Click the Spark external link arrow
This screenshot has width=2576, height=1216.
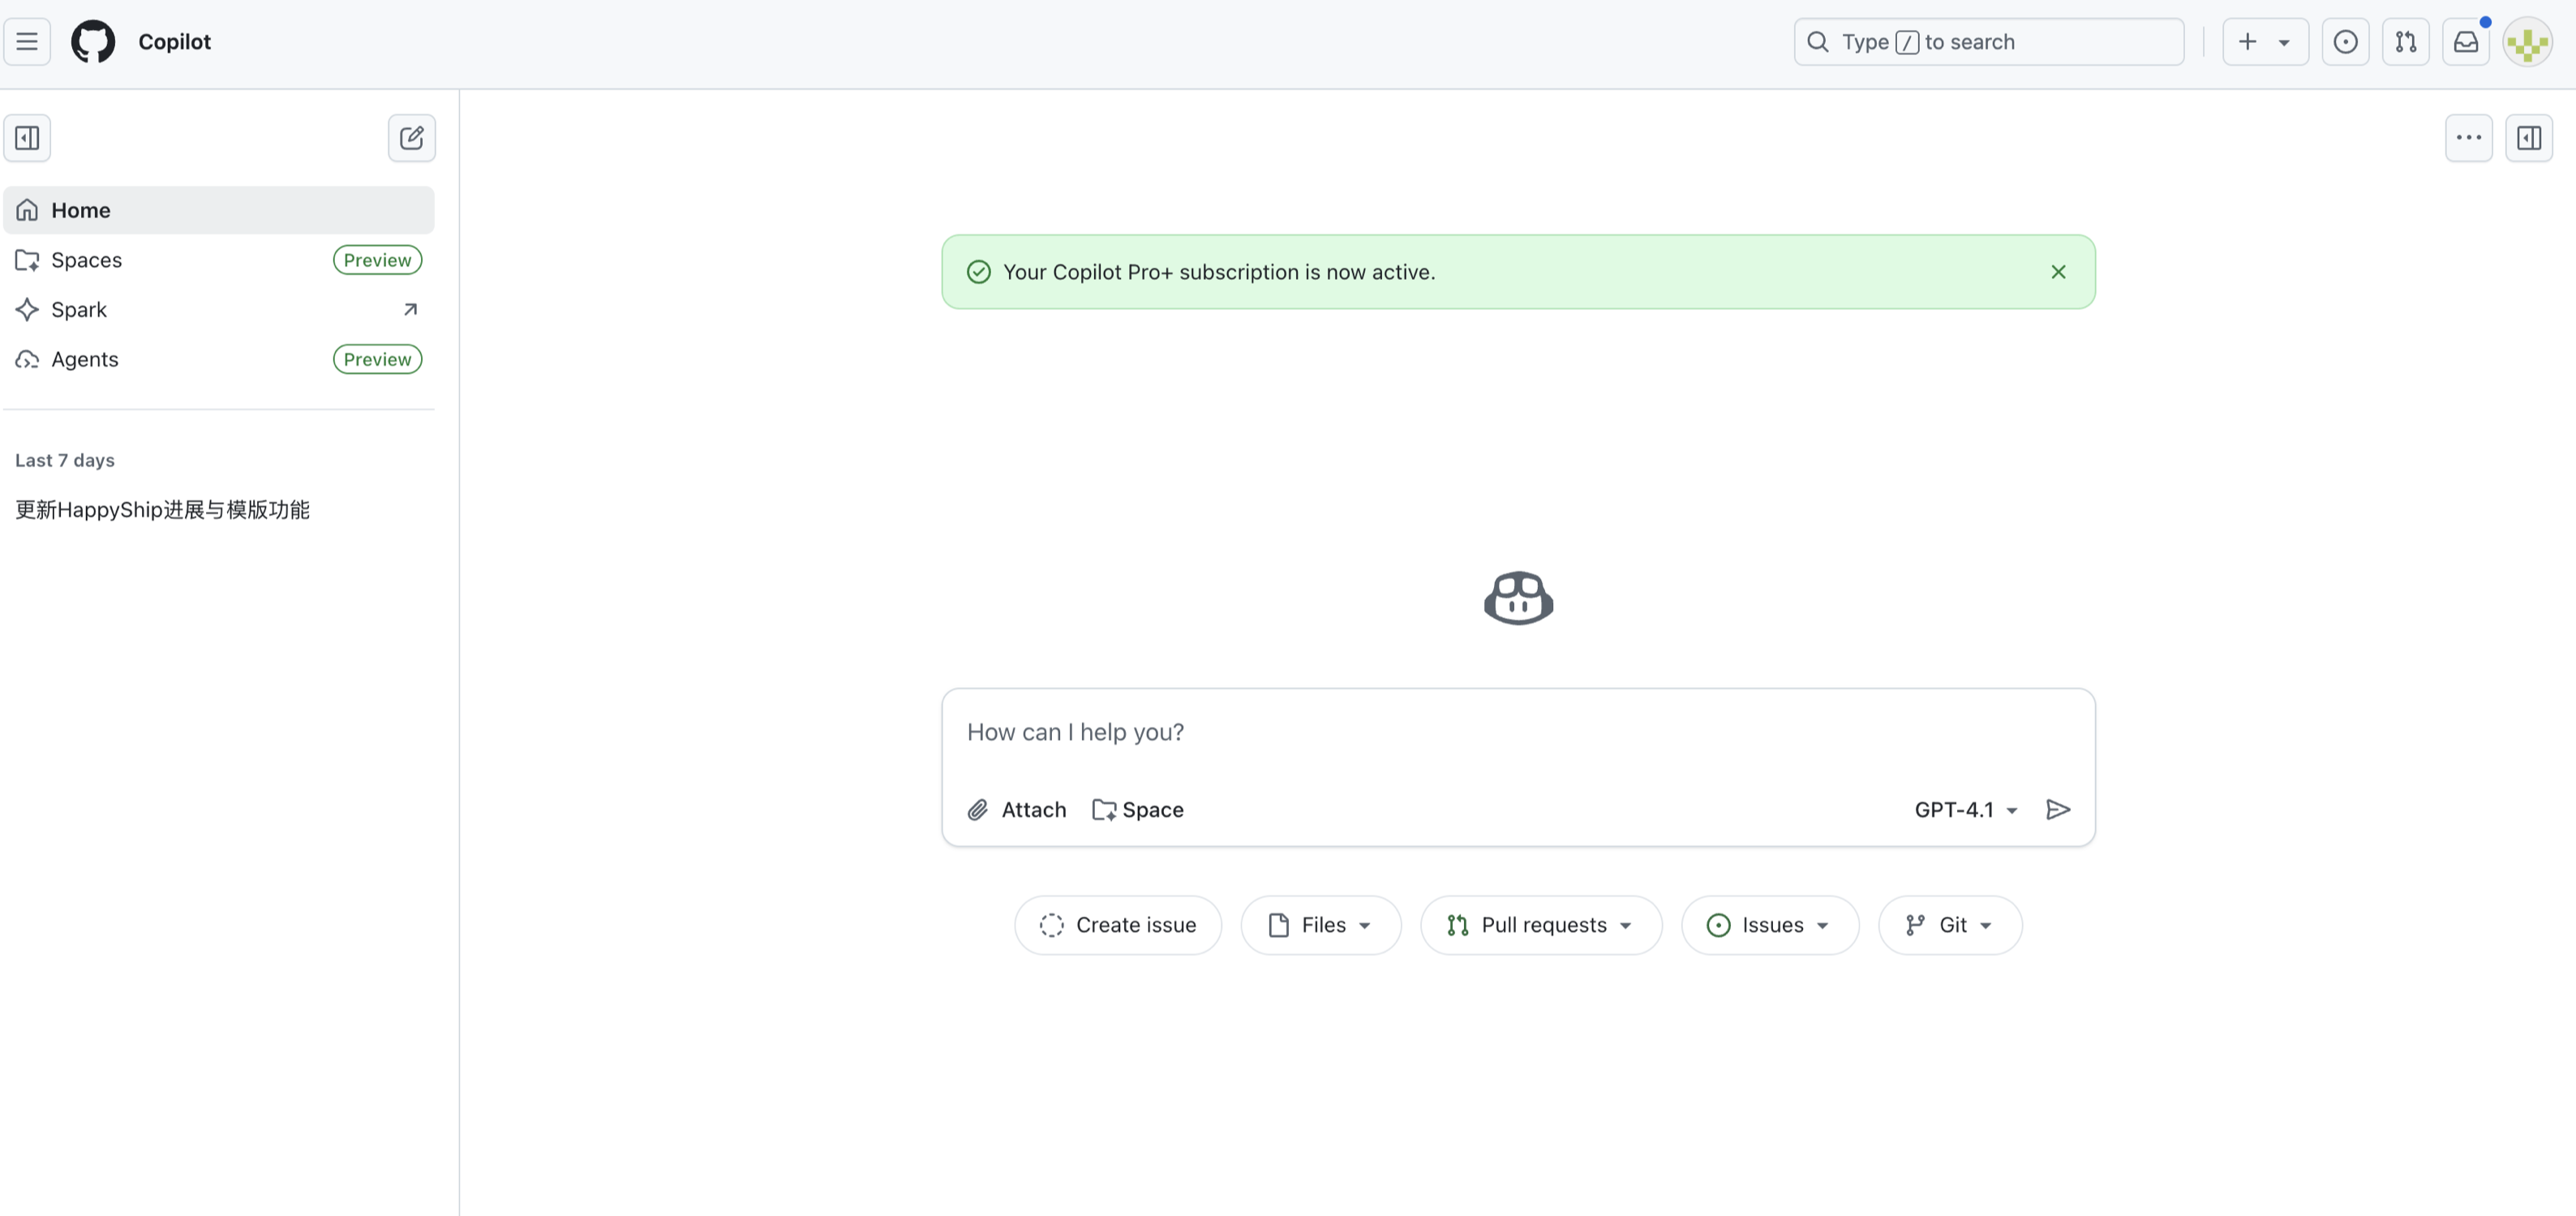[410, 310]
